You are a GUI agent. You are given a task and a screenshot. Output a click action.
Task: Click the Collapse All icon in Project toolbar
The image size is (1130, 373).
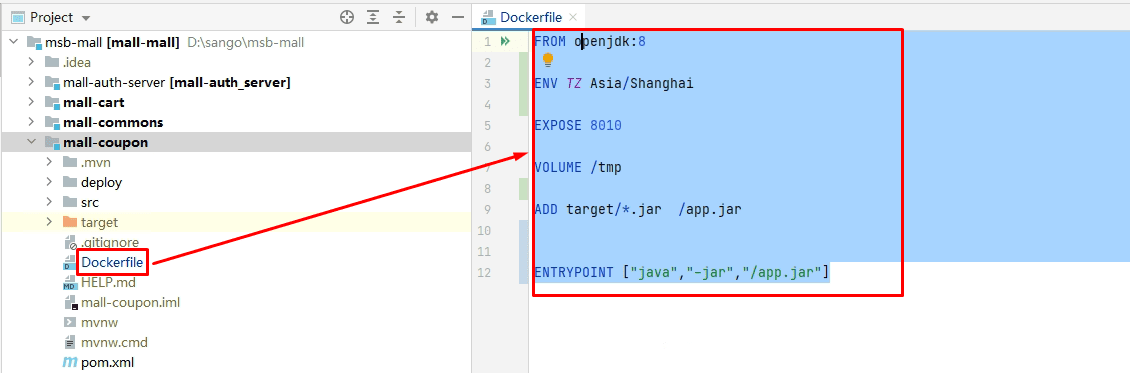click(399, 17)
